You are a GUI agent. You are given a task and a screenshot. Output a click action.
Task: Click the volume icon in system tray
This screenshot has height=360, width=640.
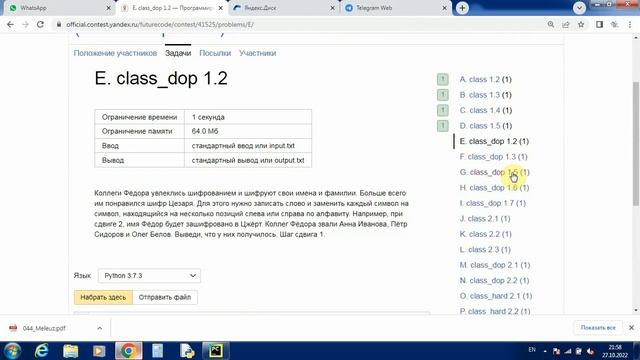[590, 351]
